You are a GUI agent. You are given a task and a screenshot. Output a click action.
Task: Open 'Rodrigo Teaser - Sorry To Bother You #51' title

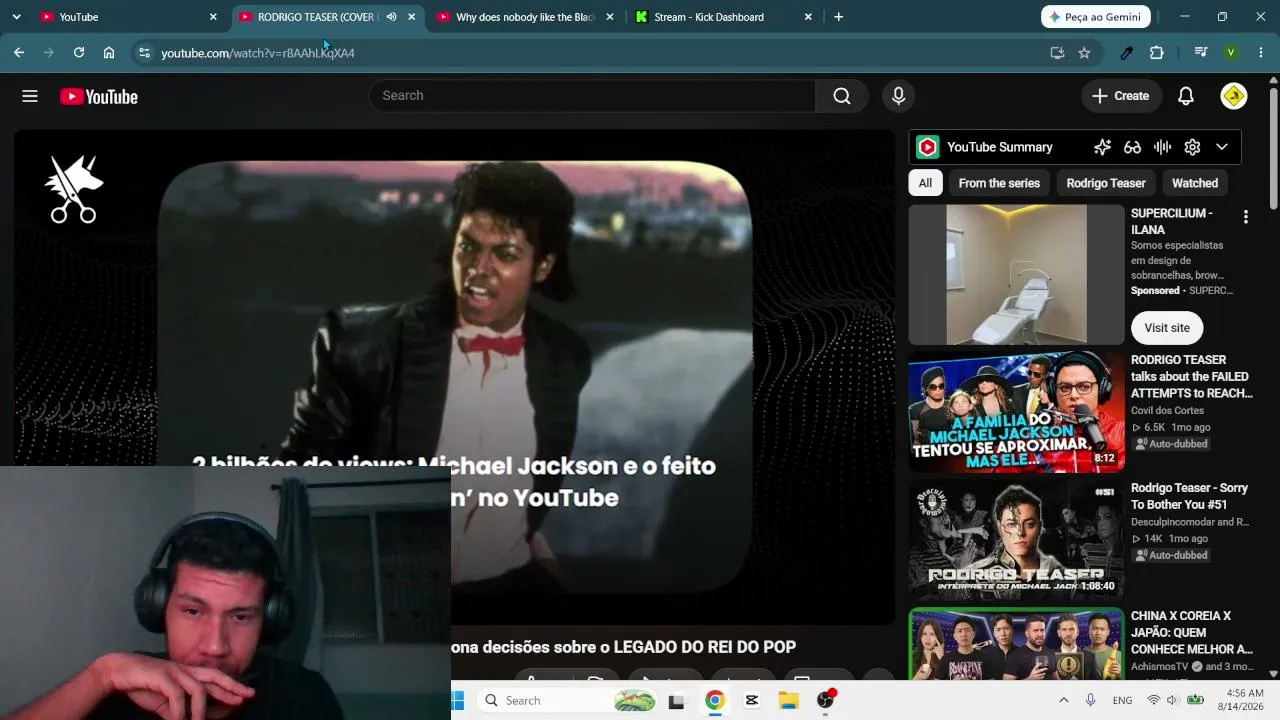[x=1190, y=496]
